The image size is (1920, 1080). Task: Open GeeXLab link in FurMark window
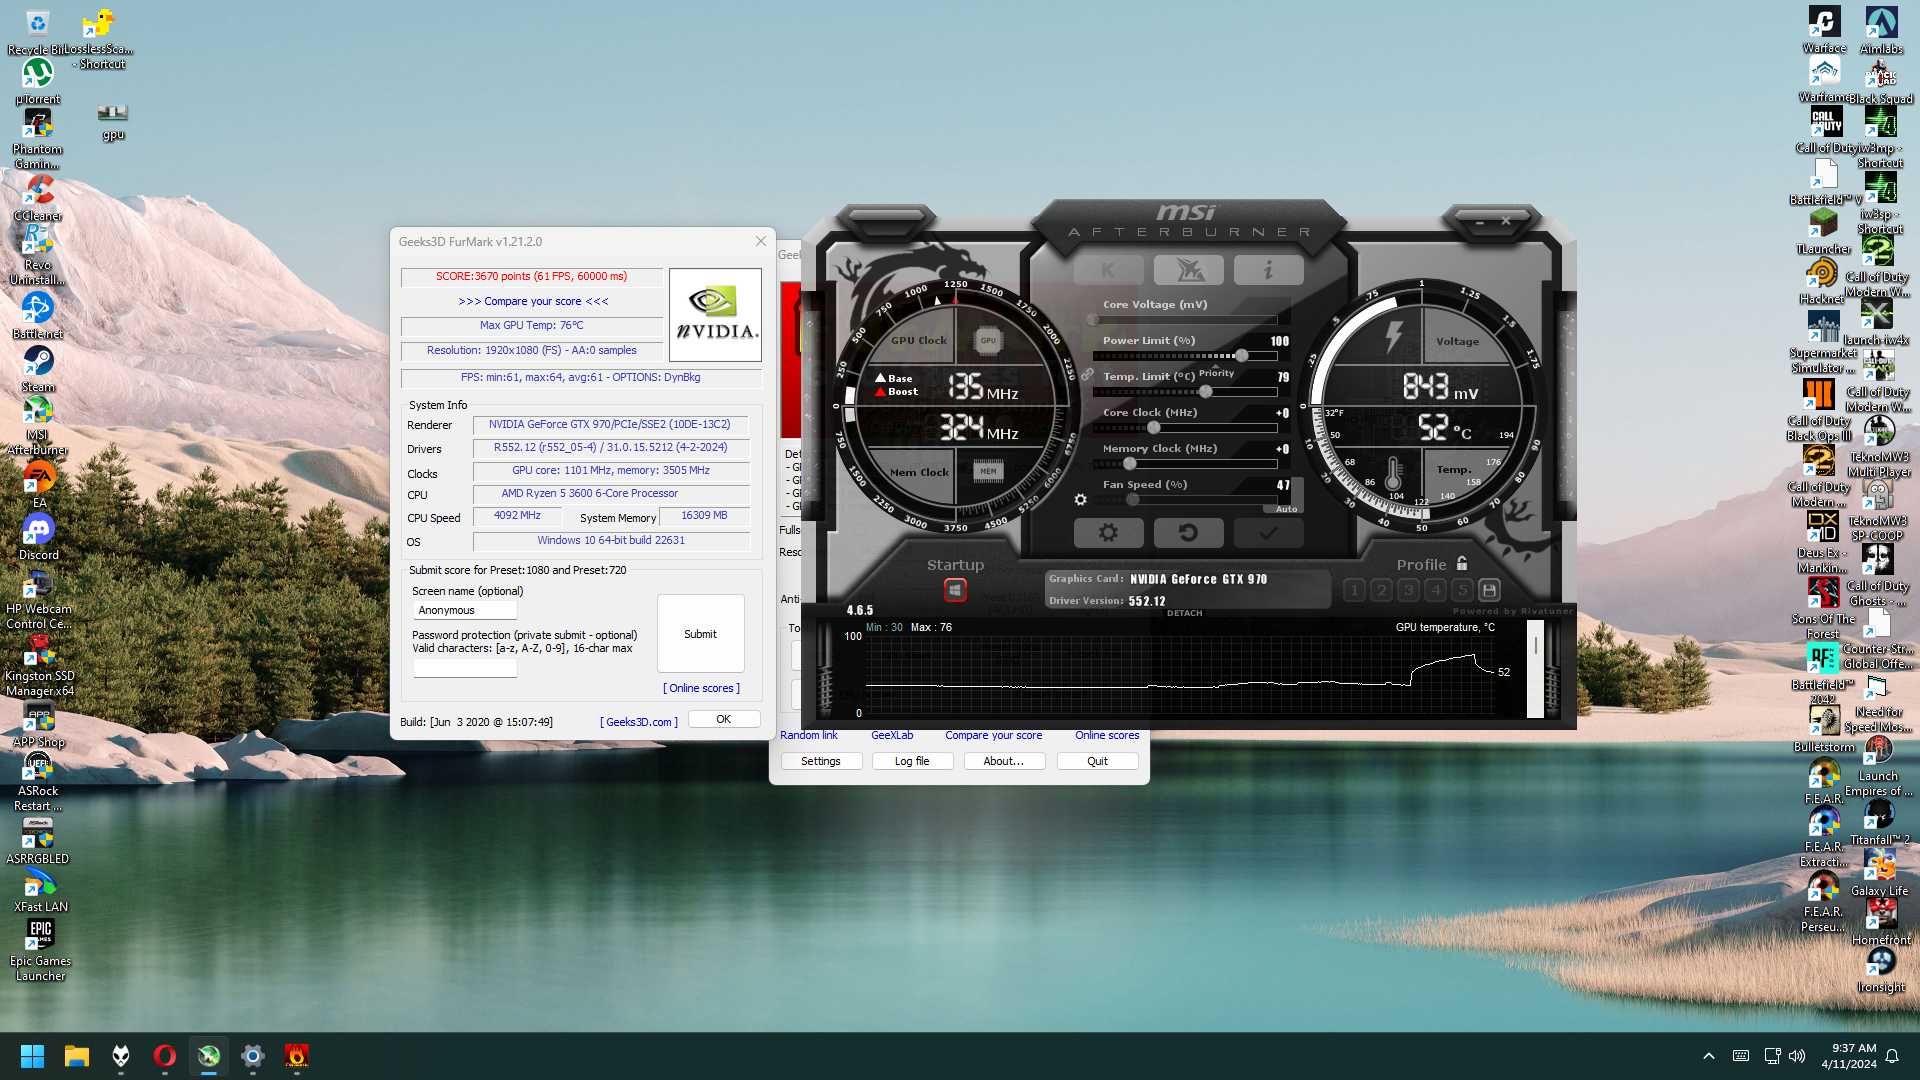[892, 735]
